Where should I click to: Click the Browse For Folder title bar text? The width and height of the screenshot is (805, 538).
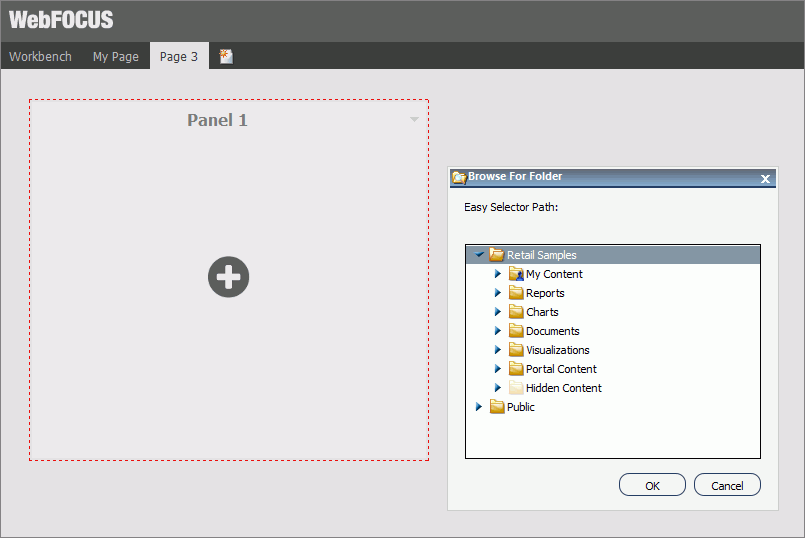pyautogui.click(x=515, y=176)
